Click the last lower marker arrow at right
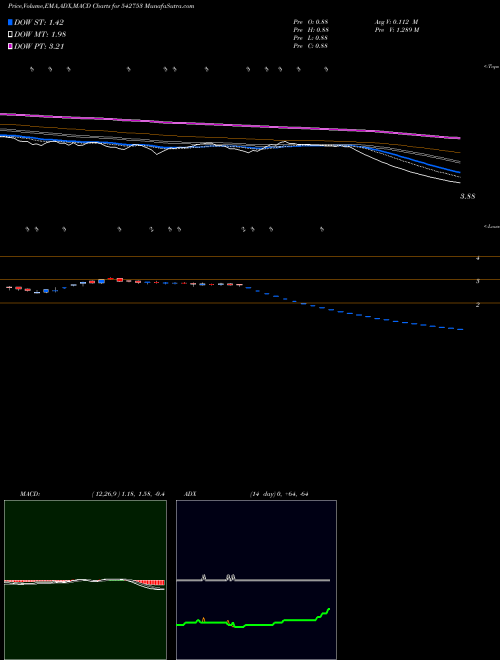 (322, 229)
